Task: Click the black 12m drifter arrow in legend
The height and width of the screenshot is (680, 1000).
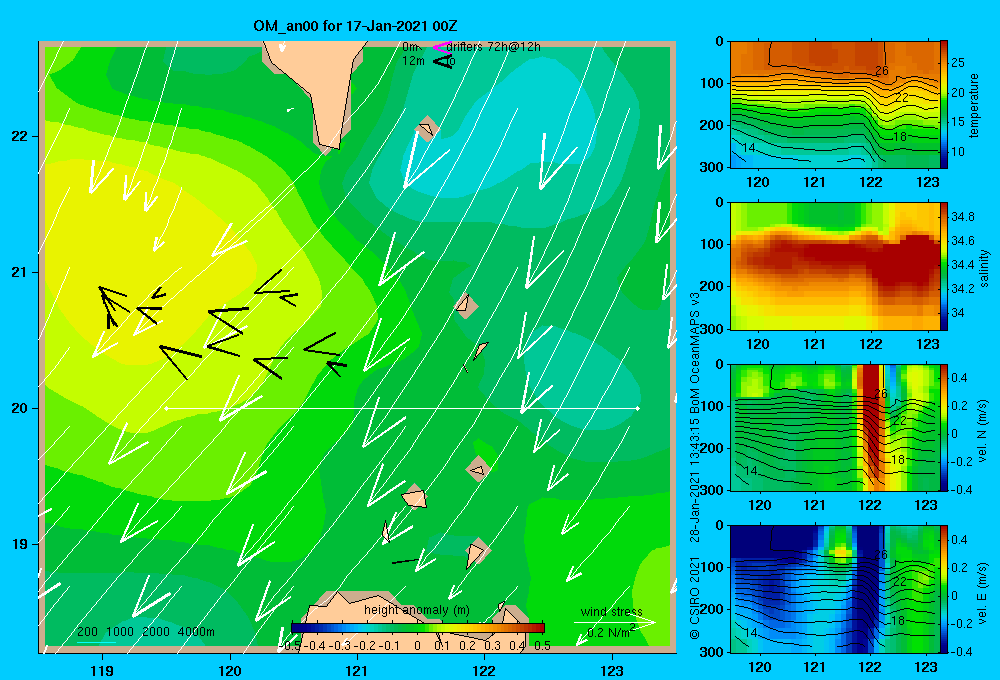Action: (443, 61)
